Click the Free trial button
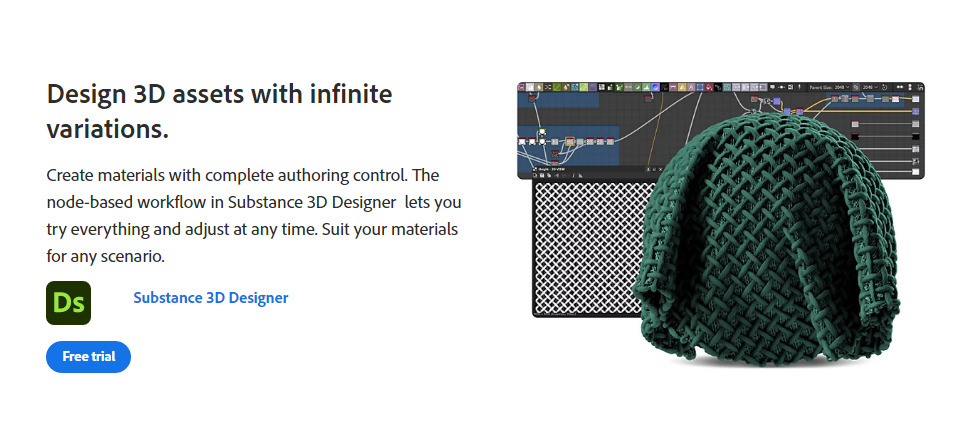The image size is (973, 427). tap(88, 356)
